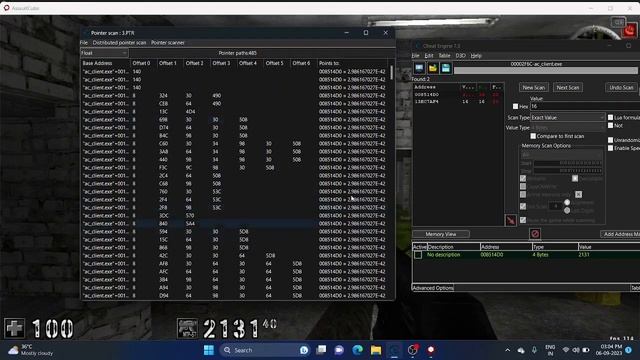640x360 pixels.
Task: Click the OneDrive cloud tray icon
Action: [x=521, y=350]
